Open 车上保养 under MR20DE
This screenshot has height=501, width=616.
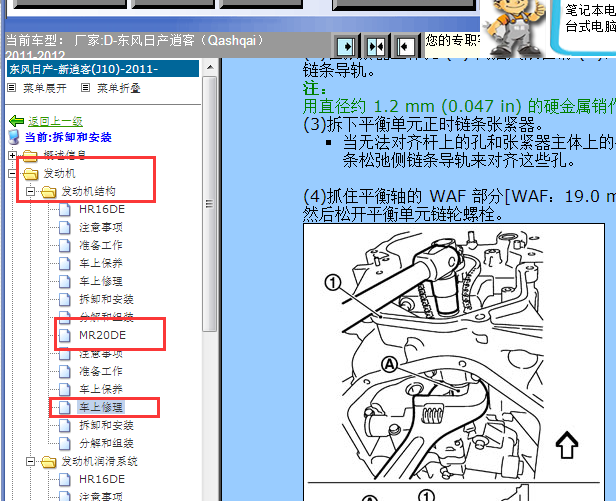pyautogui.click(x=101, y=389)
